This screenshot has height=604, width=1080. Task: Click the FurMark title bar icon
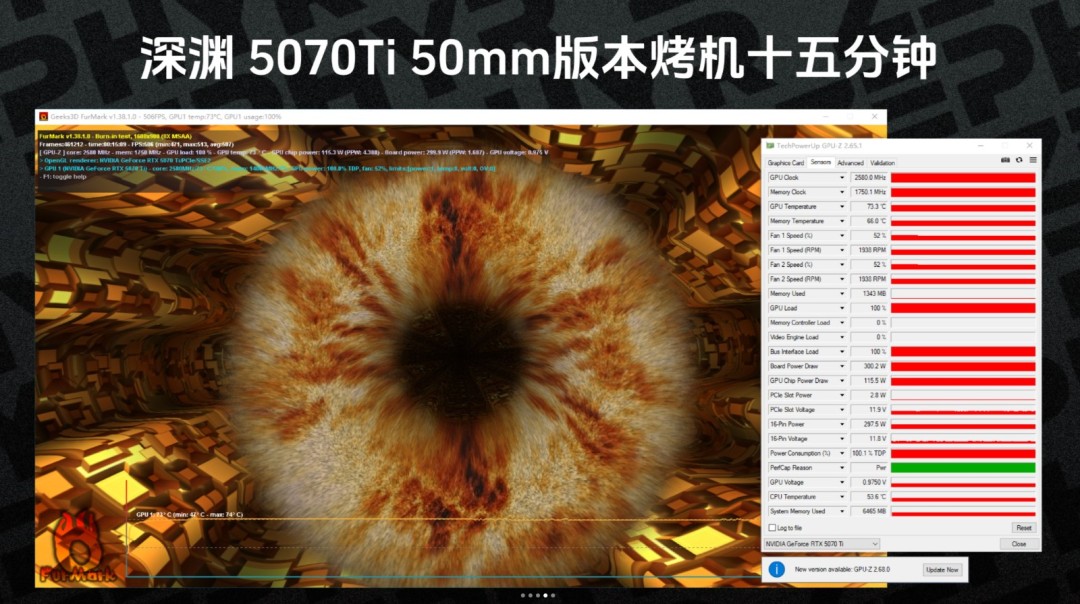pyautogui.click(x=43, y=116)
